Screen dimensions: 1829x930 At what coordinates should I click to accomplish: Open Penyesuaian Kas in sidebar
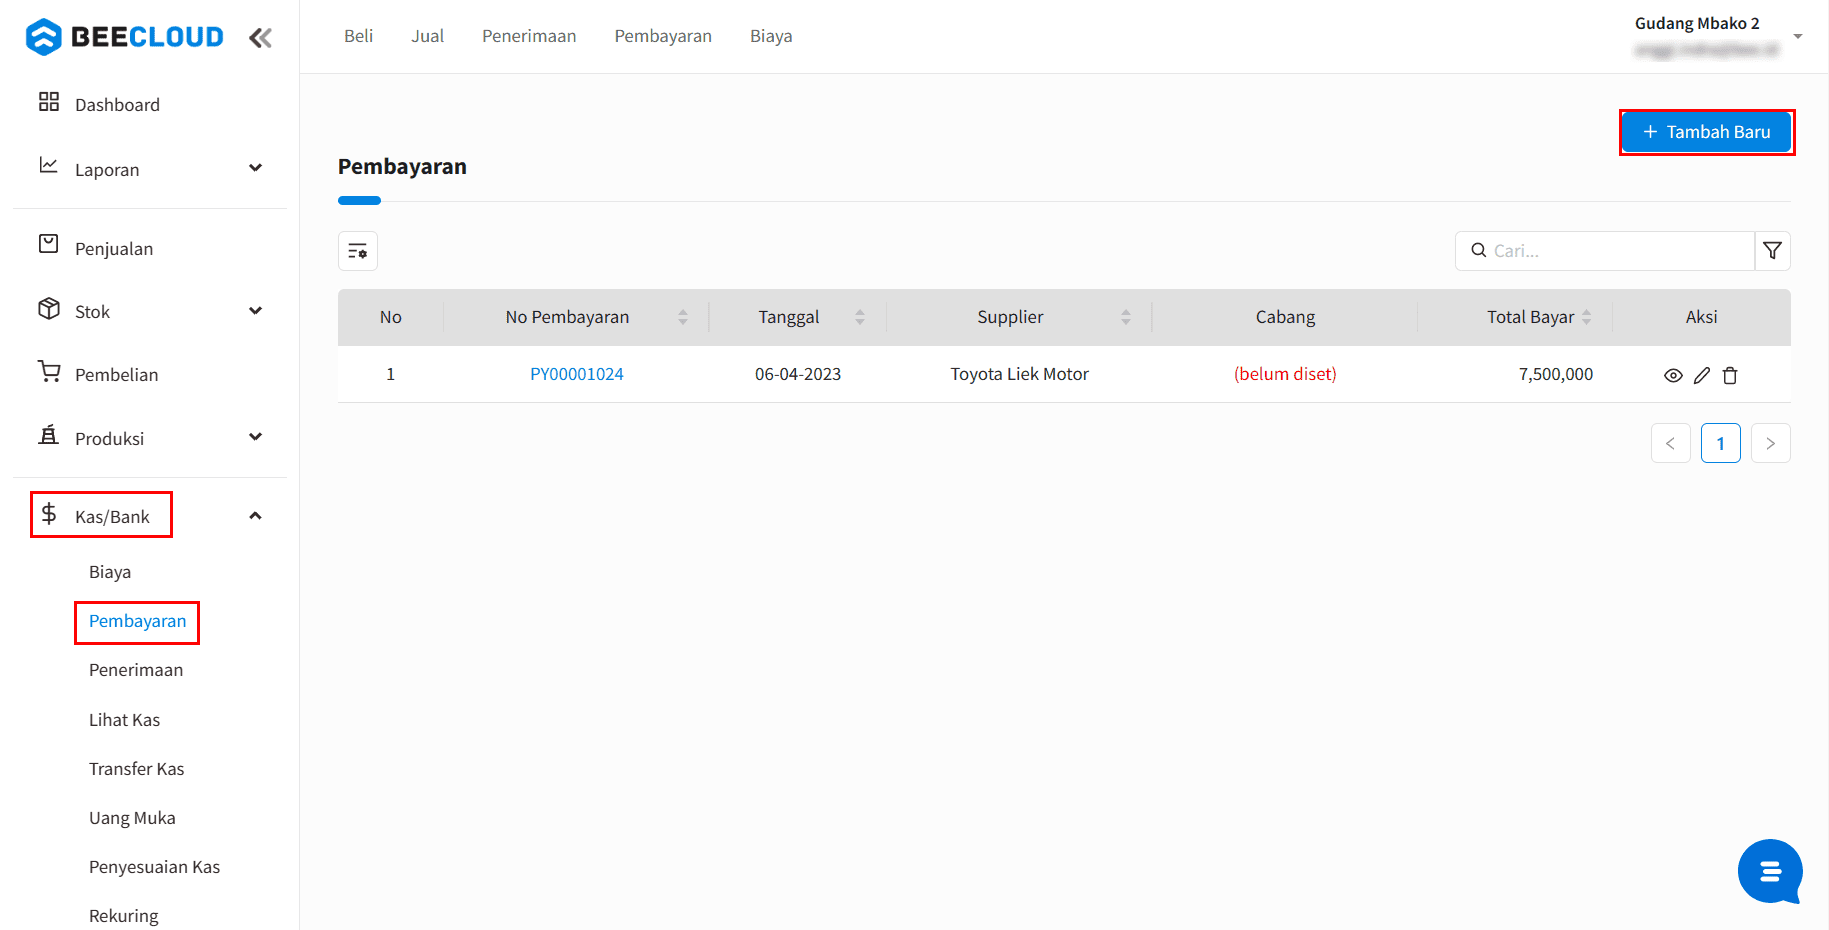coord(154,867)
